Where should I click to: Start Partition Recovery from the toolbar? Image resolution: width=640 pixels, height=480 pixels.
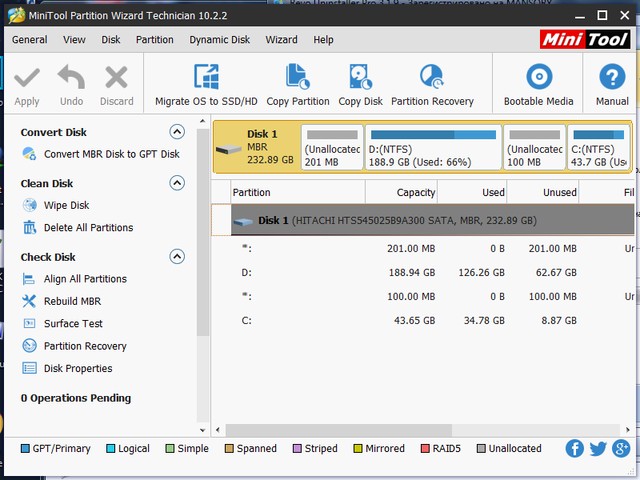(x=432, y=78)
